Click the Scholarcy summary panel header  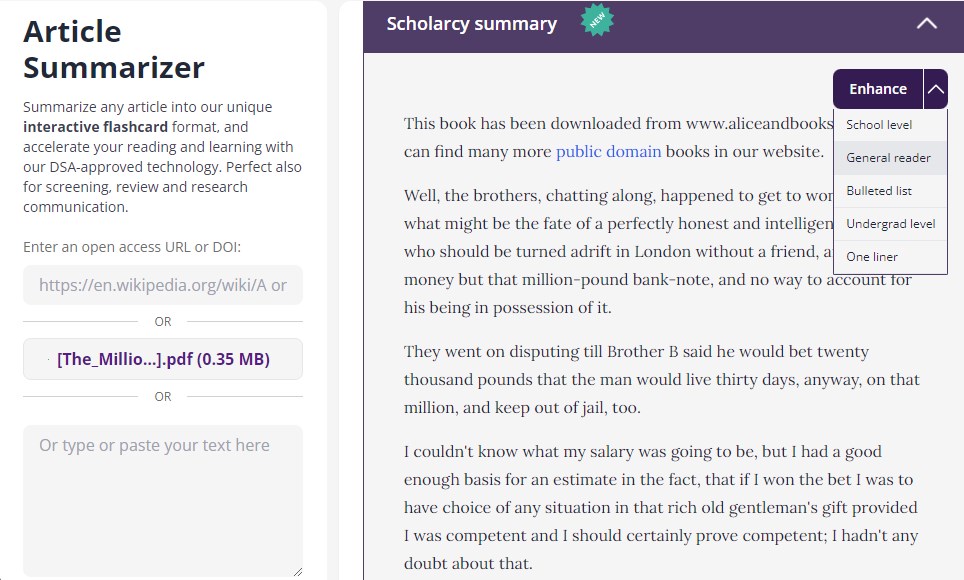point(472,21)
